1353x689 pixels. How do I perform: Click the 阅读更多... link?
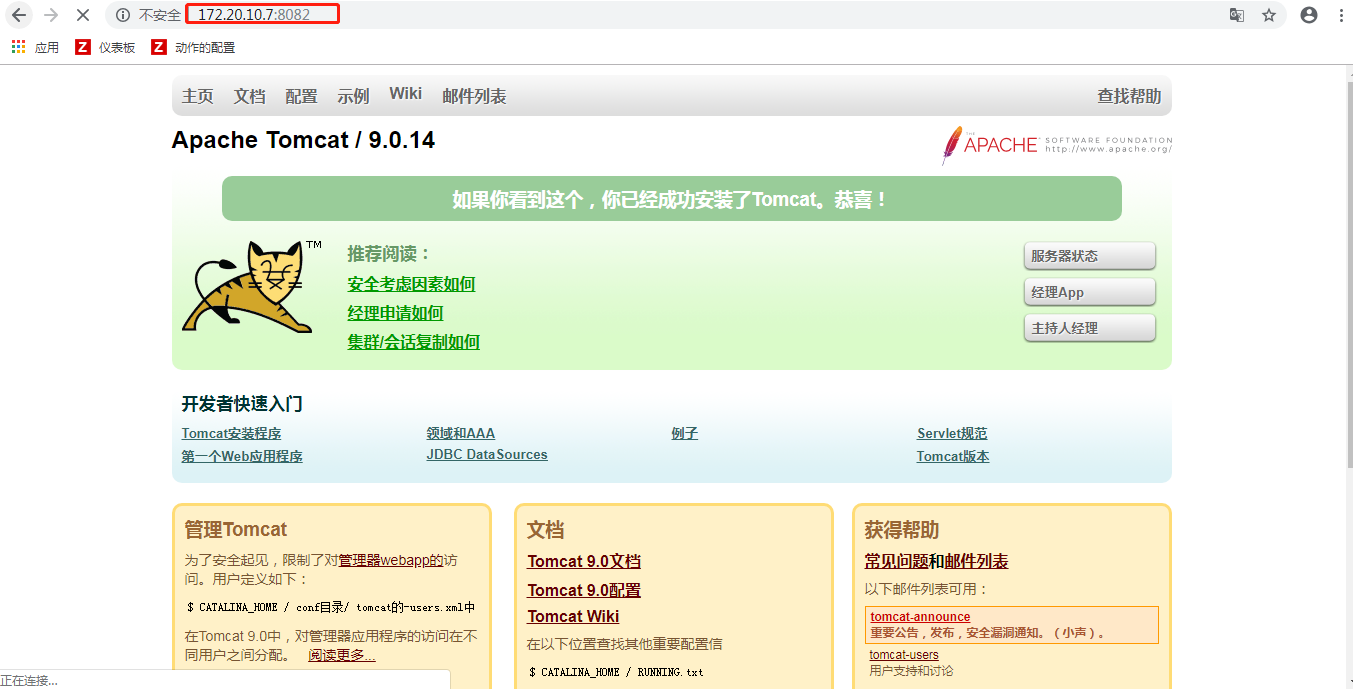pyautogui.click(x=342, y=655)
